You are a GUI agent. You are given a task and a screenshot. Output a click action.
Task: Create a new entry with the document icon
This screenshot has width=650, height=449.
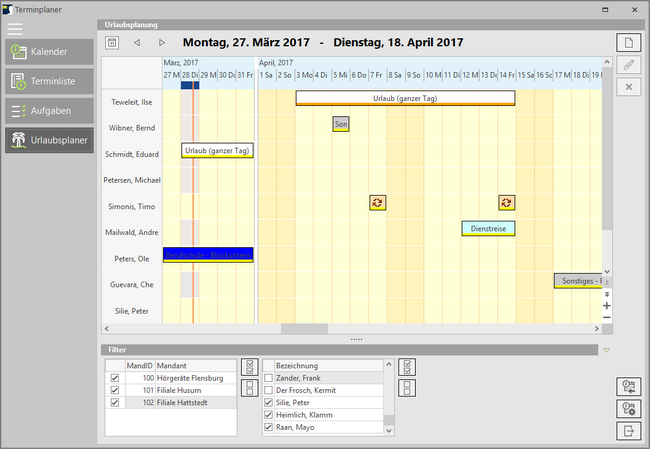tap(627, 43)
